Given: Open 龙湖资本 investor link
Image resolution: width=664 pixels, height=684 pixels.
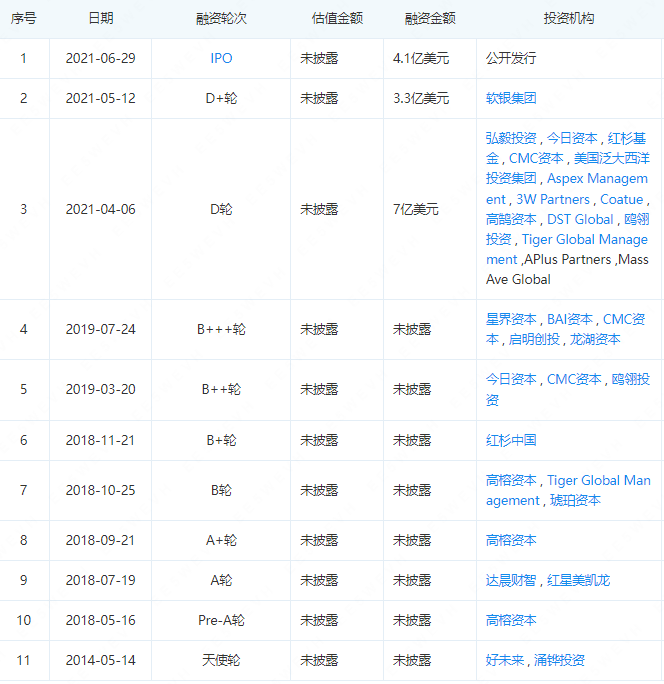Looking at the screenshot, I should (595, 339).
